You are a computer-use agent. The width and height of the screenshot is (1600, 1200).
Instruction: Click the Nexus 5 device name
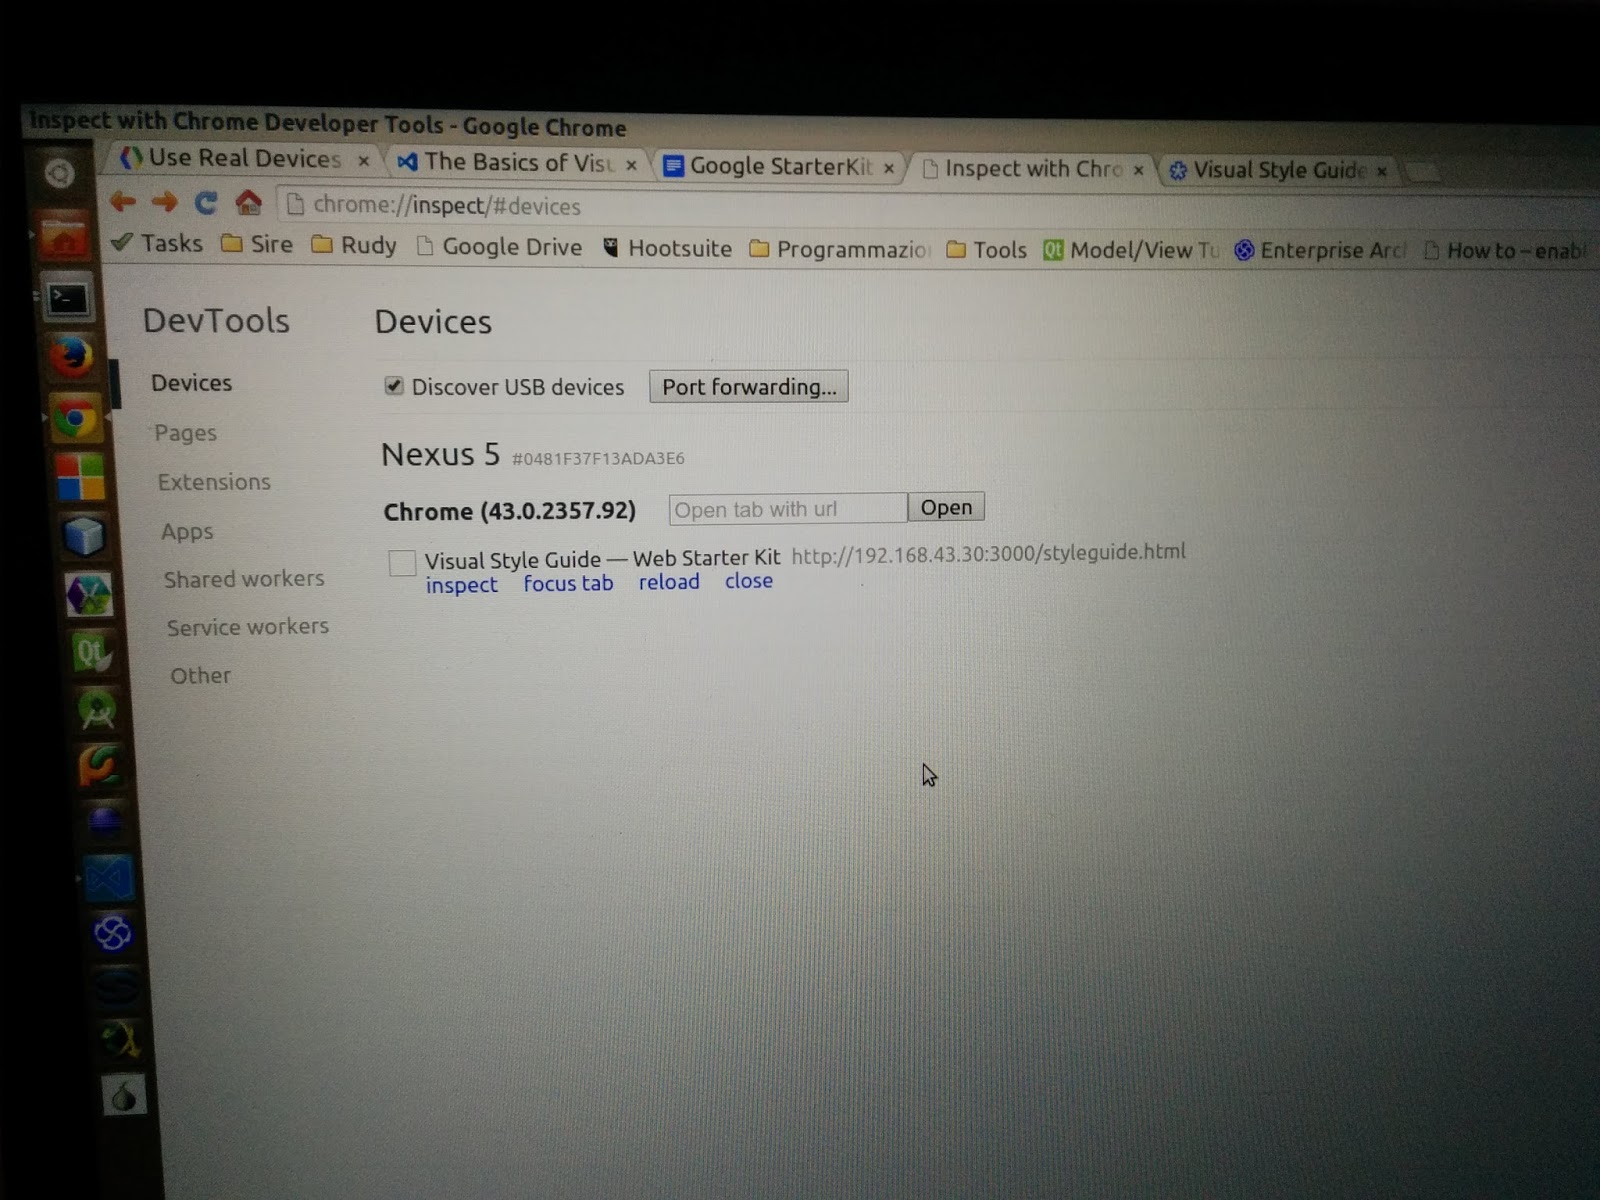pos(440,454)
